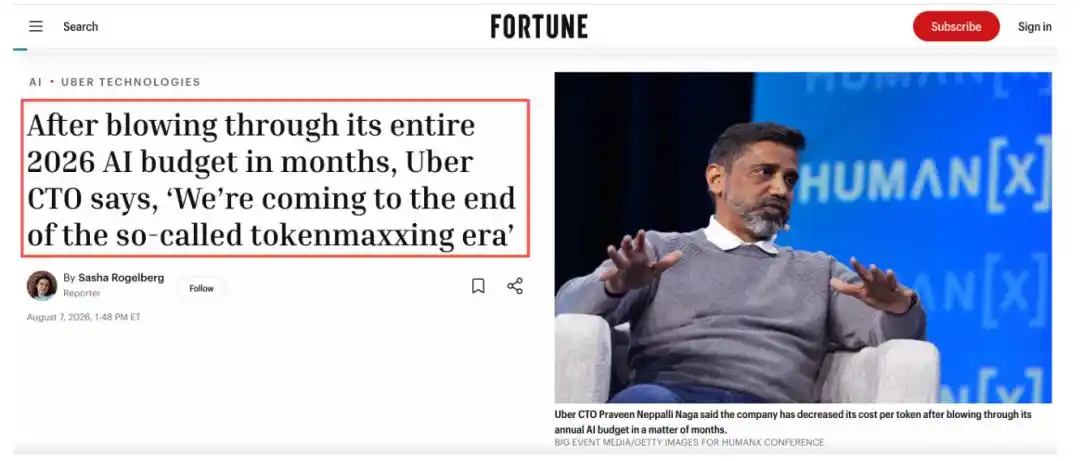The image size is (1080, 461).
Task: Click the photo caption about Praveen Neppalli Naga
Action: tap(793, 422)
